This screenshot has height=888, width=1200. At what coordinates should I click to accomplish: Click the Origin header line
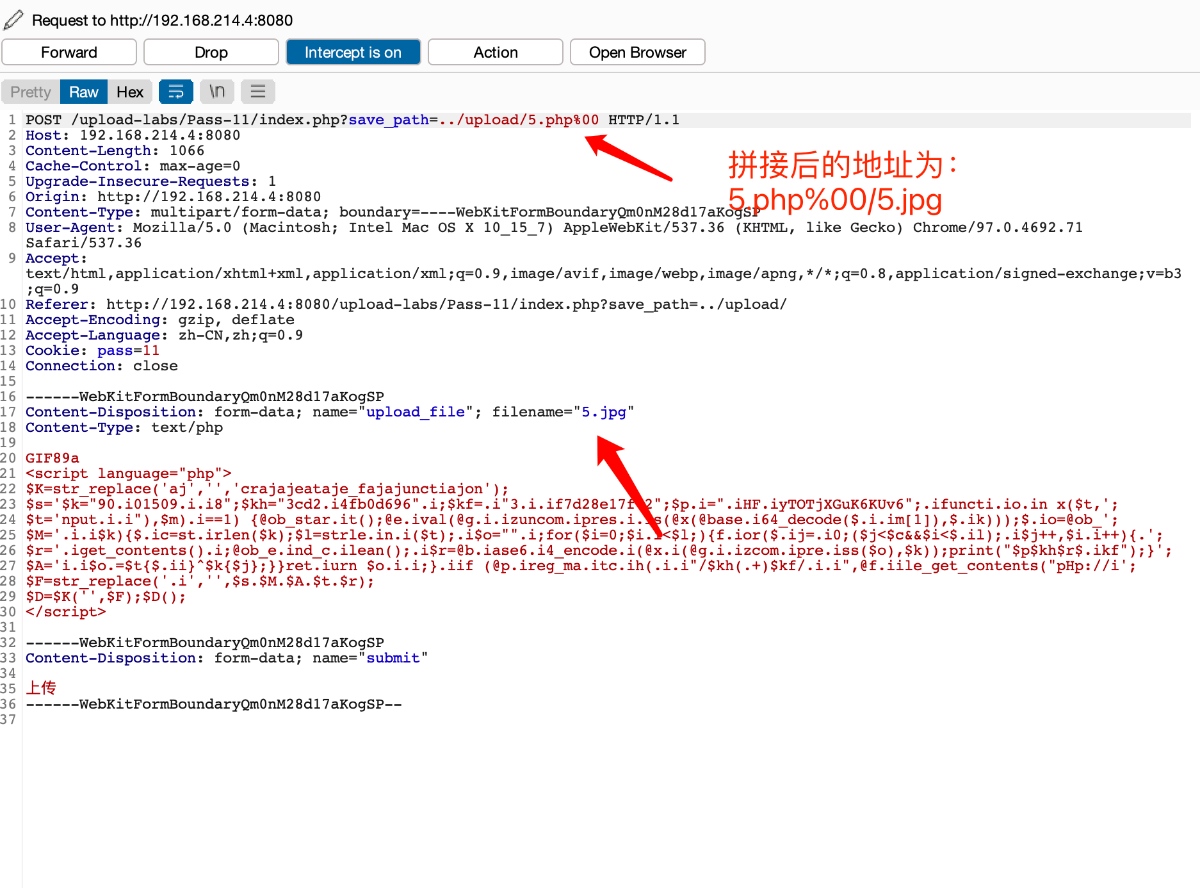(x=173, y=197)
